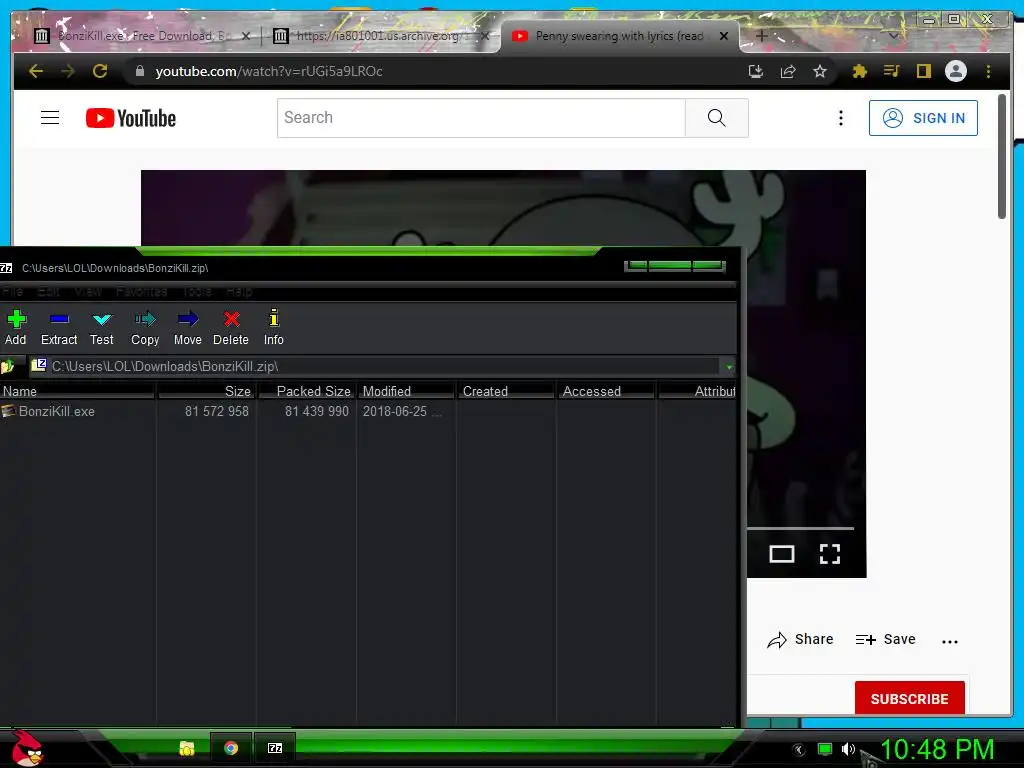Click the Chrome taskbar icon
Screen dimensions: 1024x768
coord(231,748)
